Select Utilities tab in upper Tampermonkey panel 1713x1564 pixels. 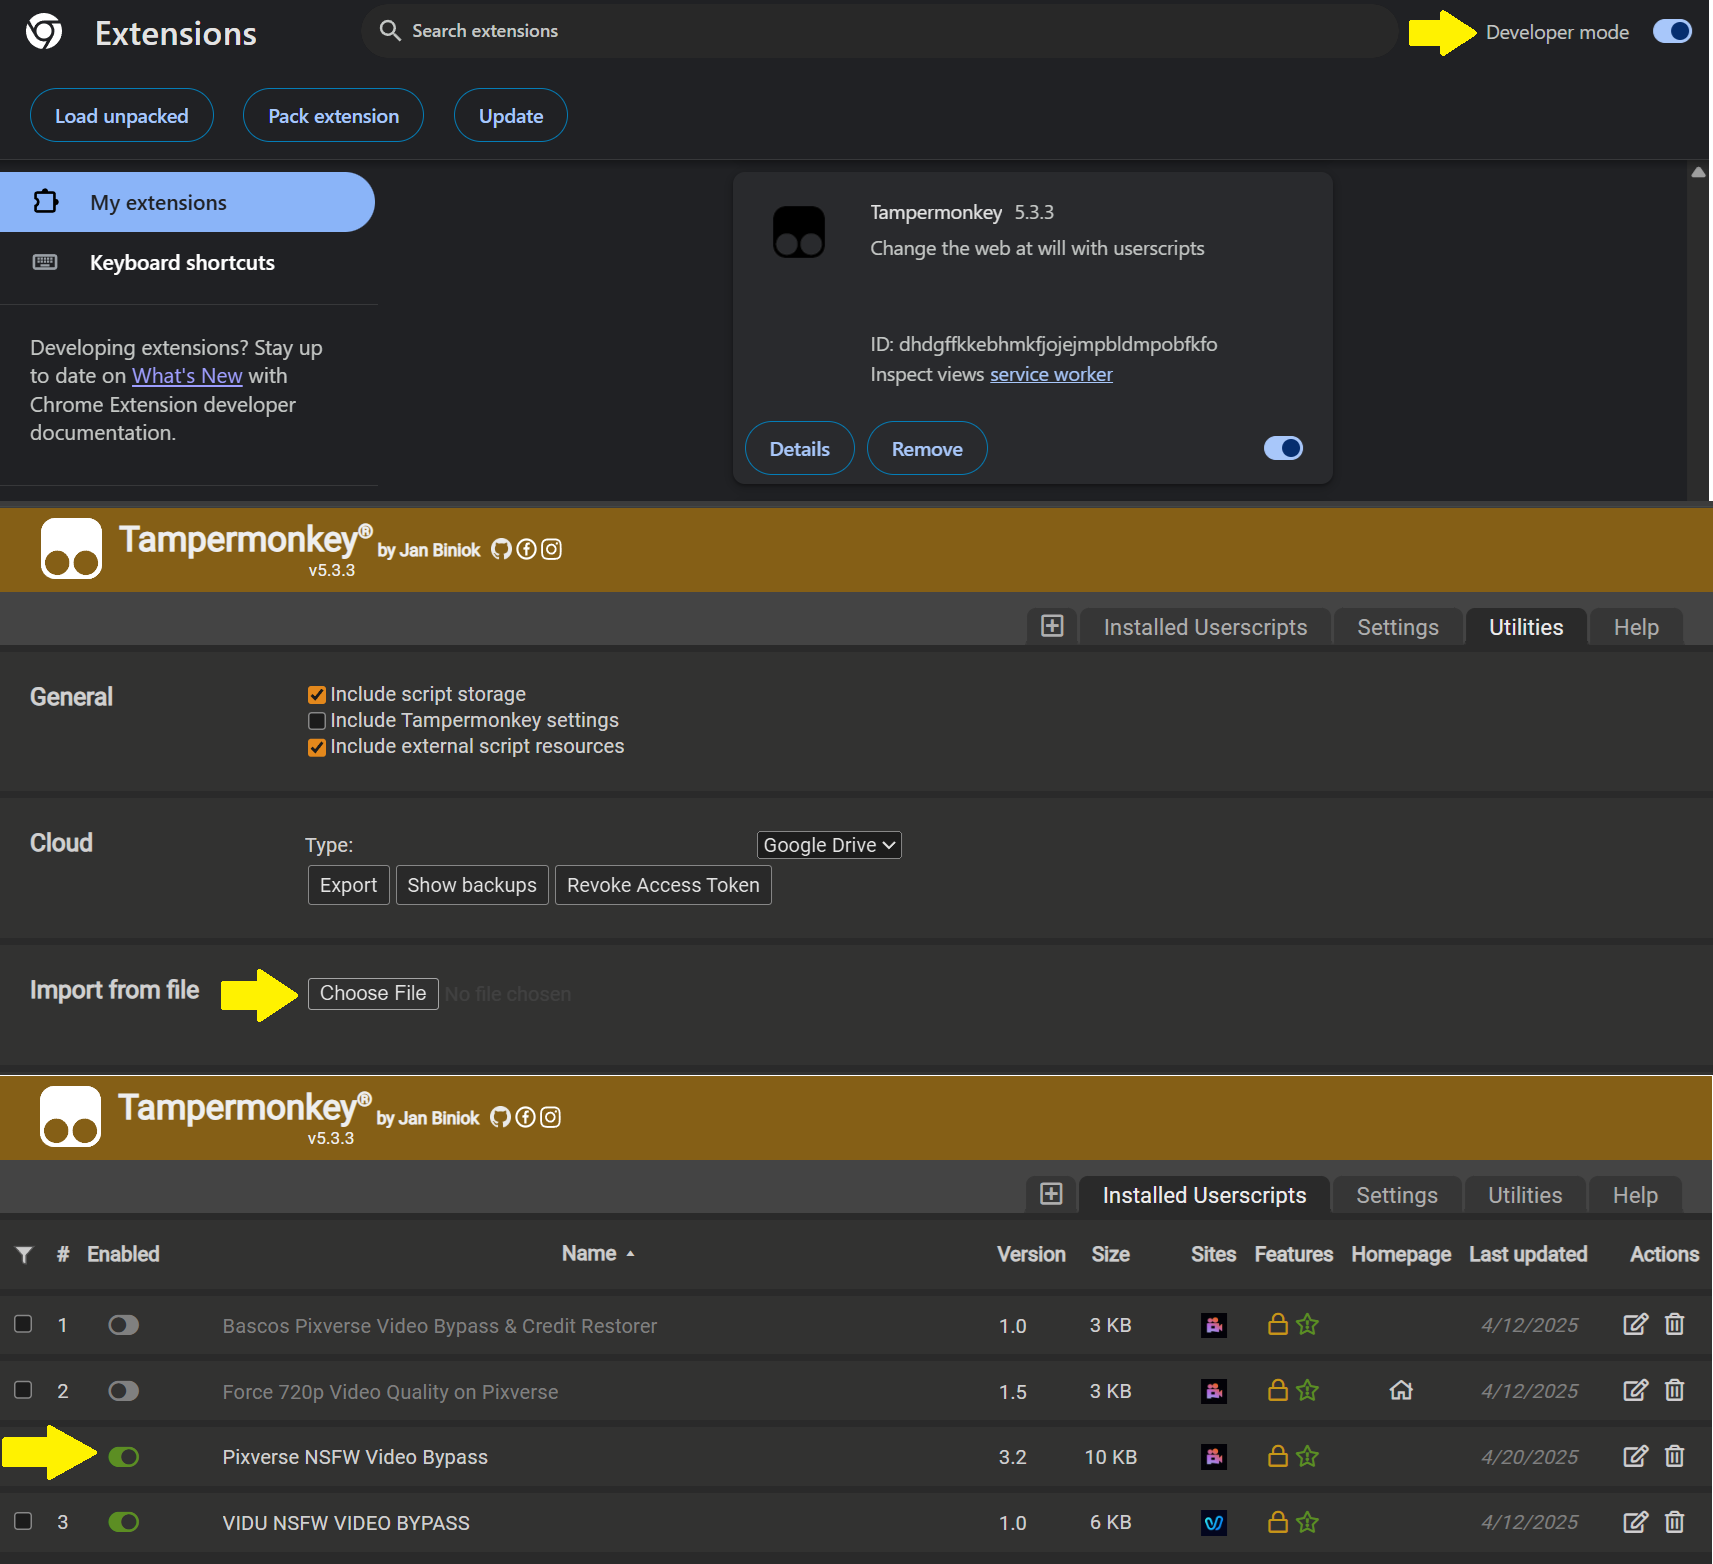click(x=1526, y=627)
